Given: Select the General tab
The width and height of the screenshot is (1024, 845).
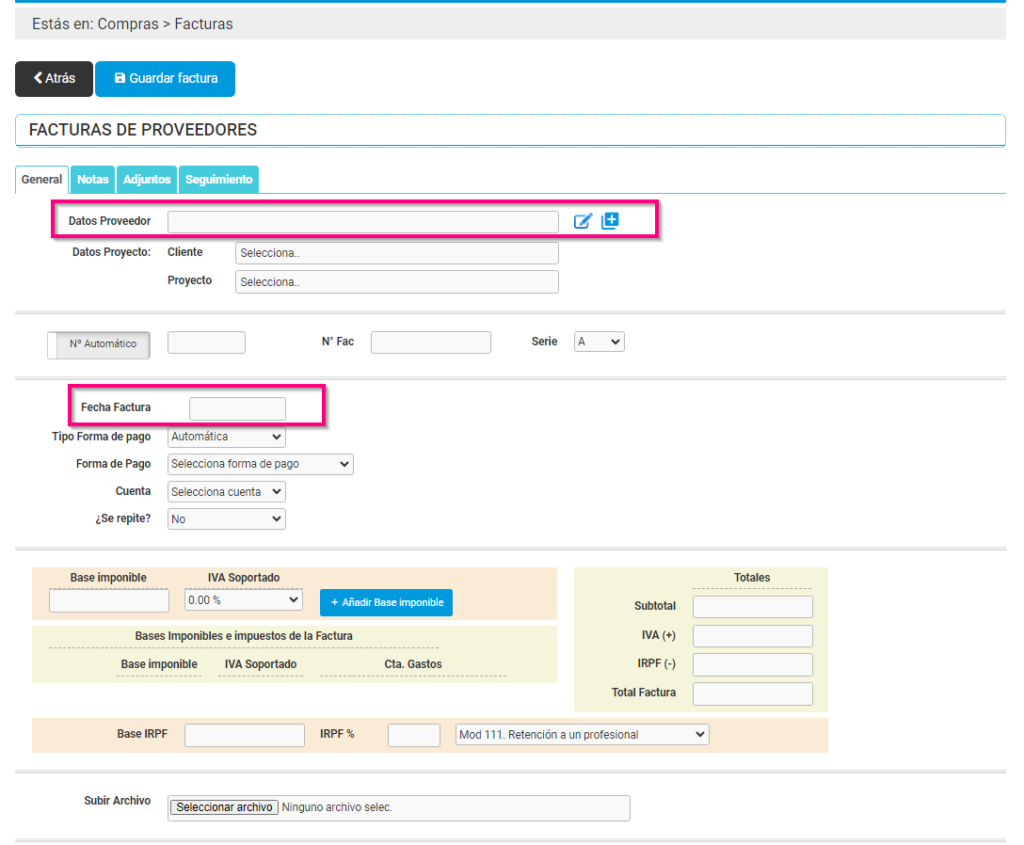Looking at the screenshot, I should (41, 179).
